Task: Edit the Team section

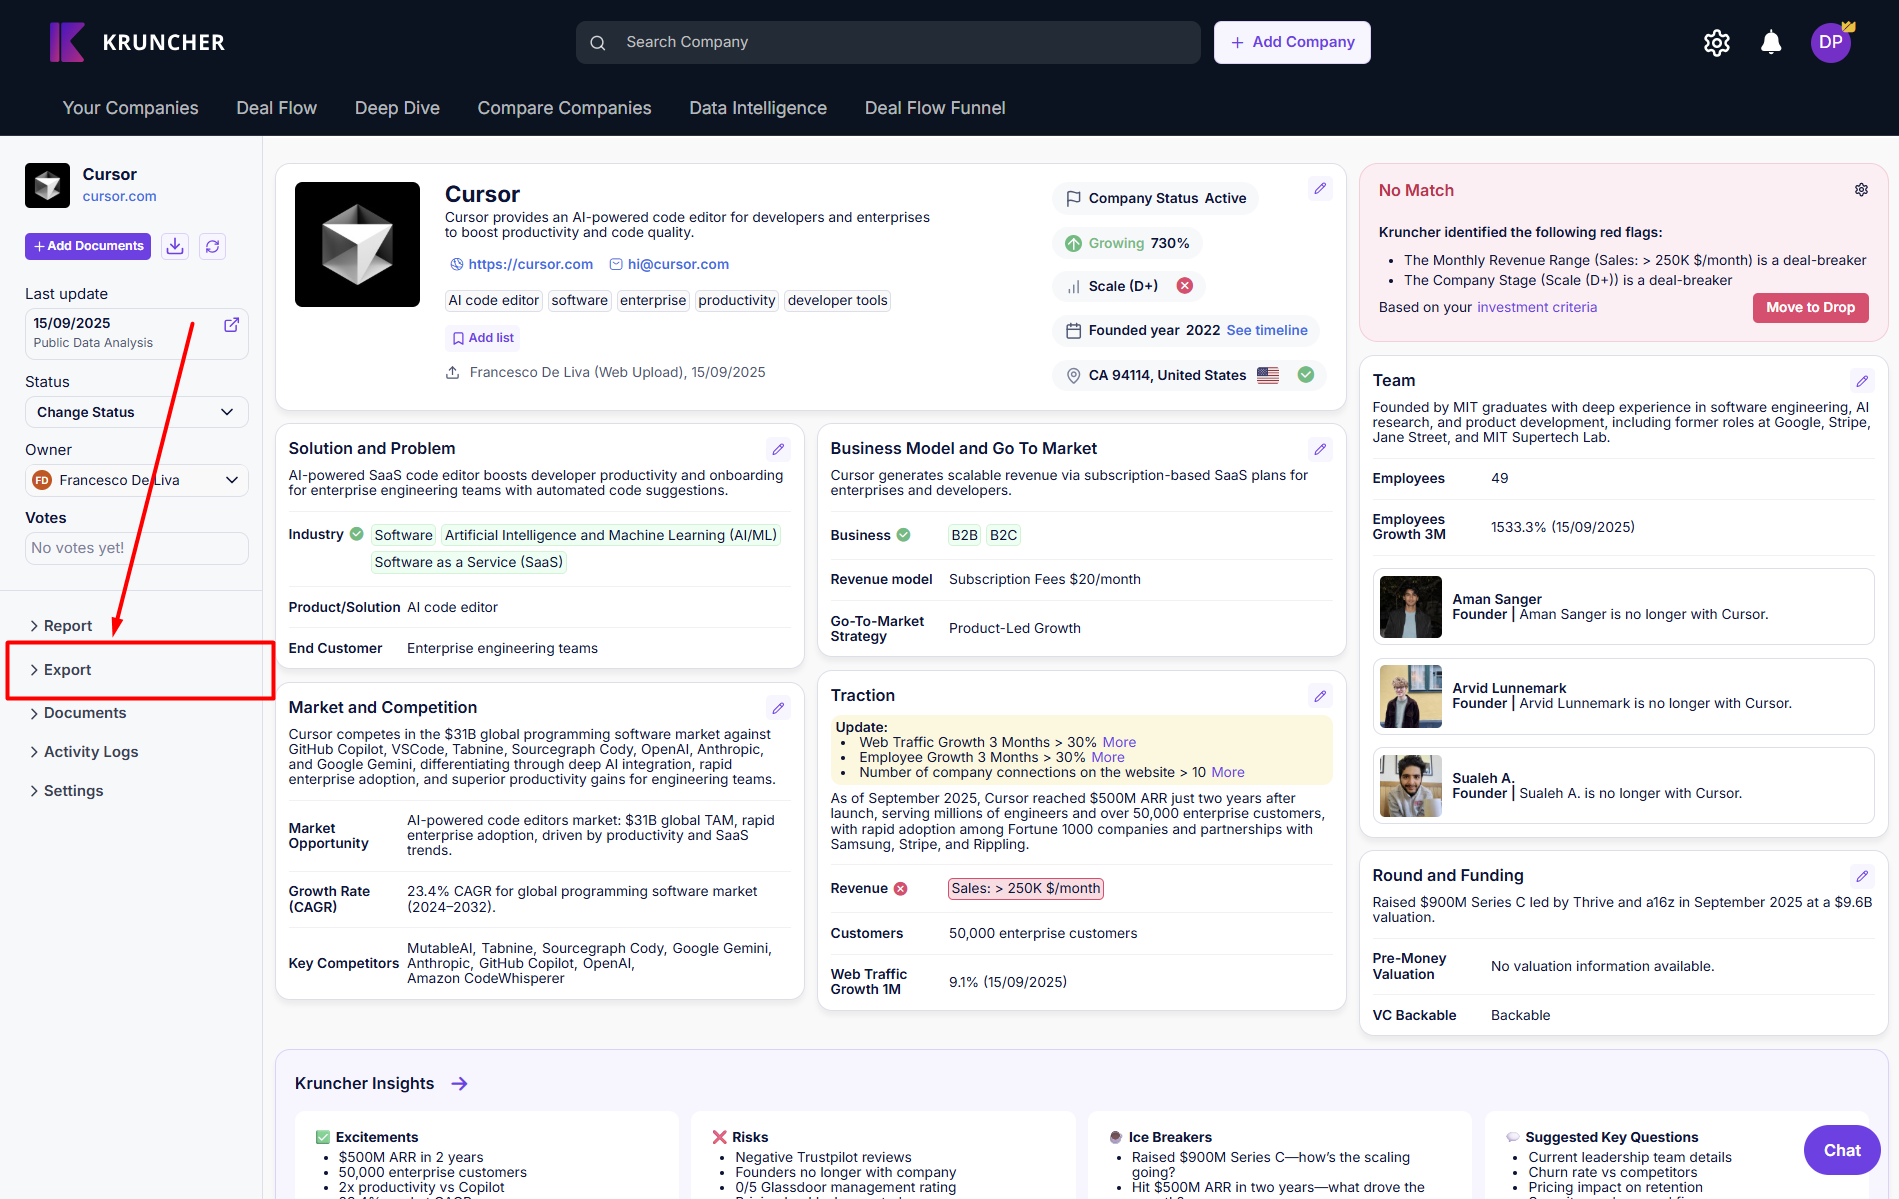Action: coord(1862,381)
